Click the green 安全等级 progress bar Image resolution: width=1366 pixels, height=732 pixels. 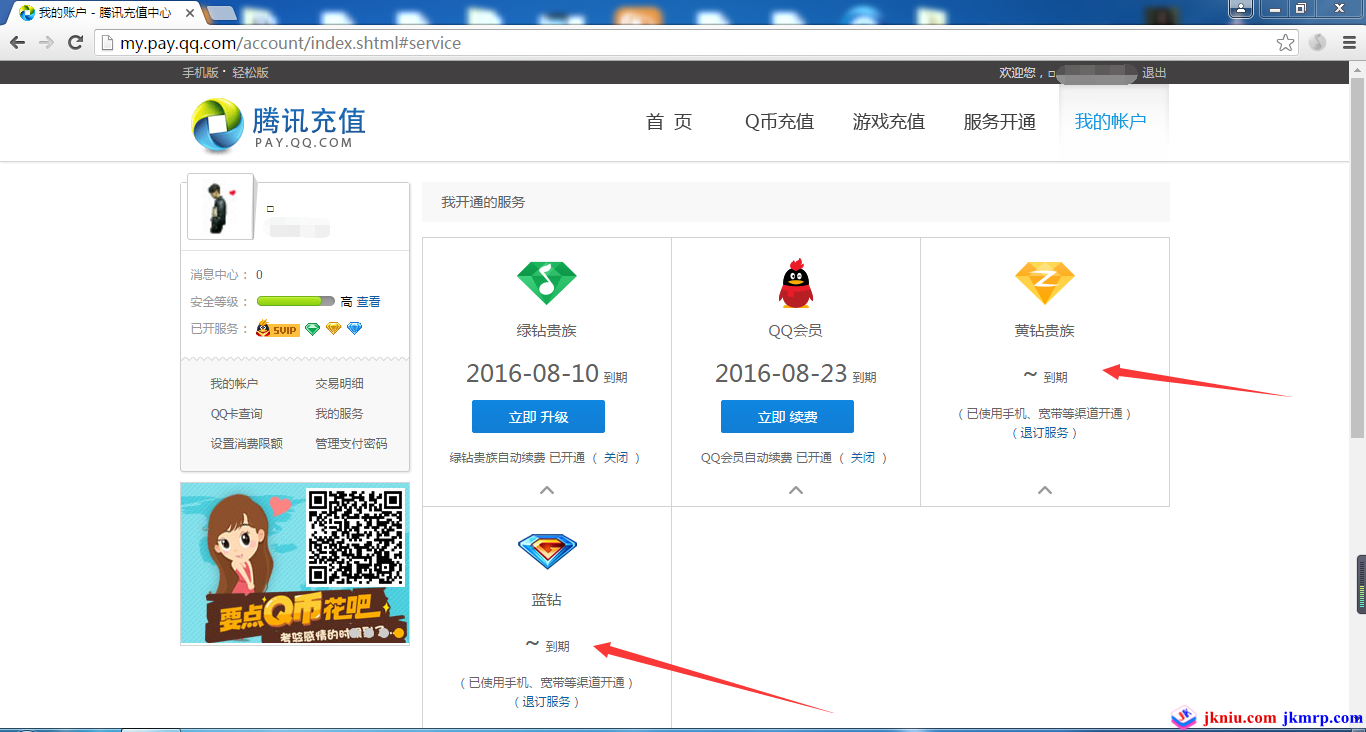click(x=295, y=301)
